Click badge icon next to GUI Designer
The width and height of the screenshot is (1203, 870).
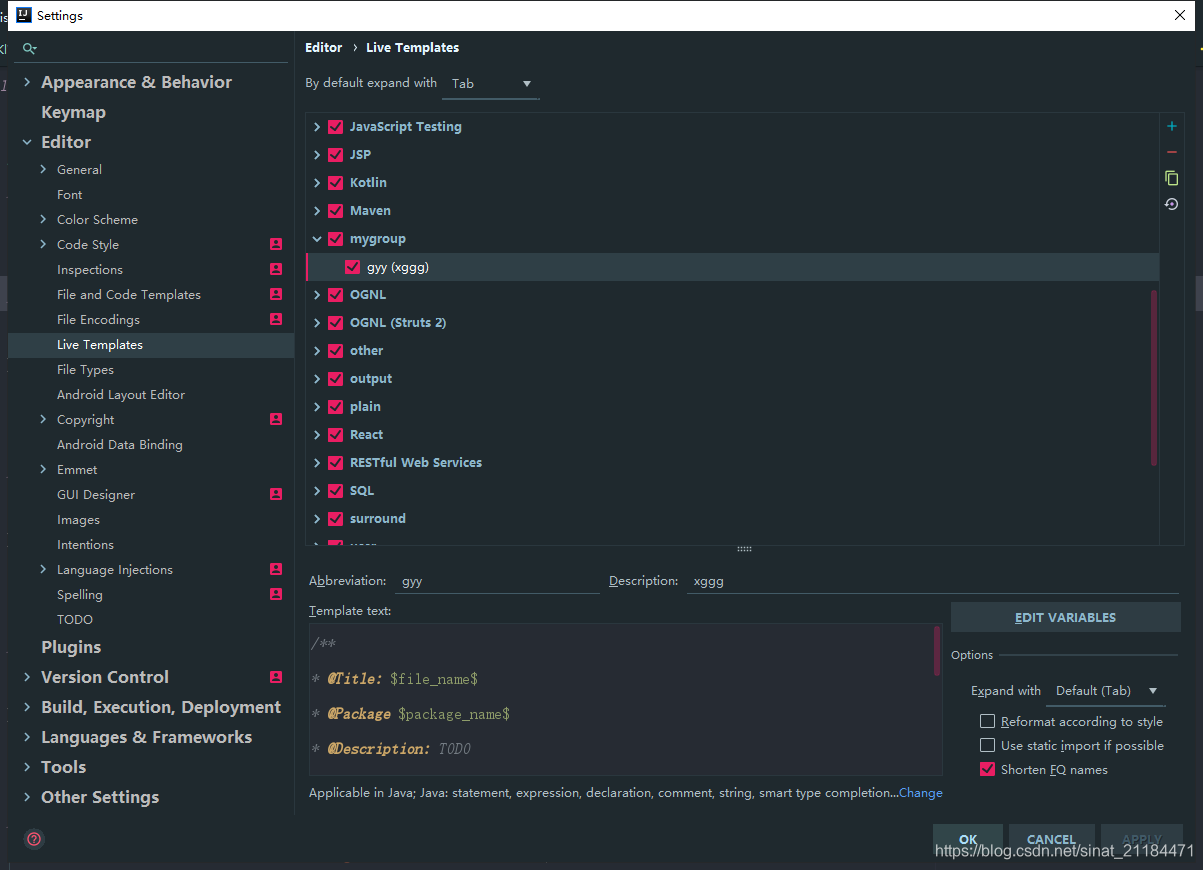pyautogui.click(x=276, y=494)
